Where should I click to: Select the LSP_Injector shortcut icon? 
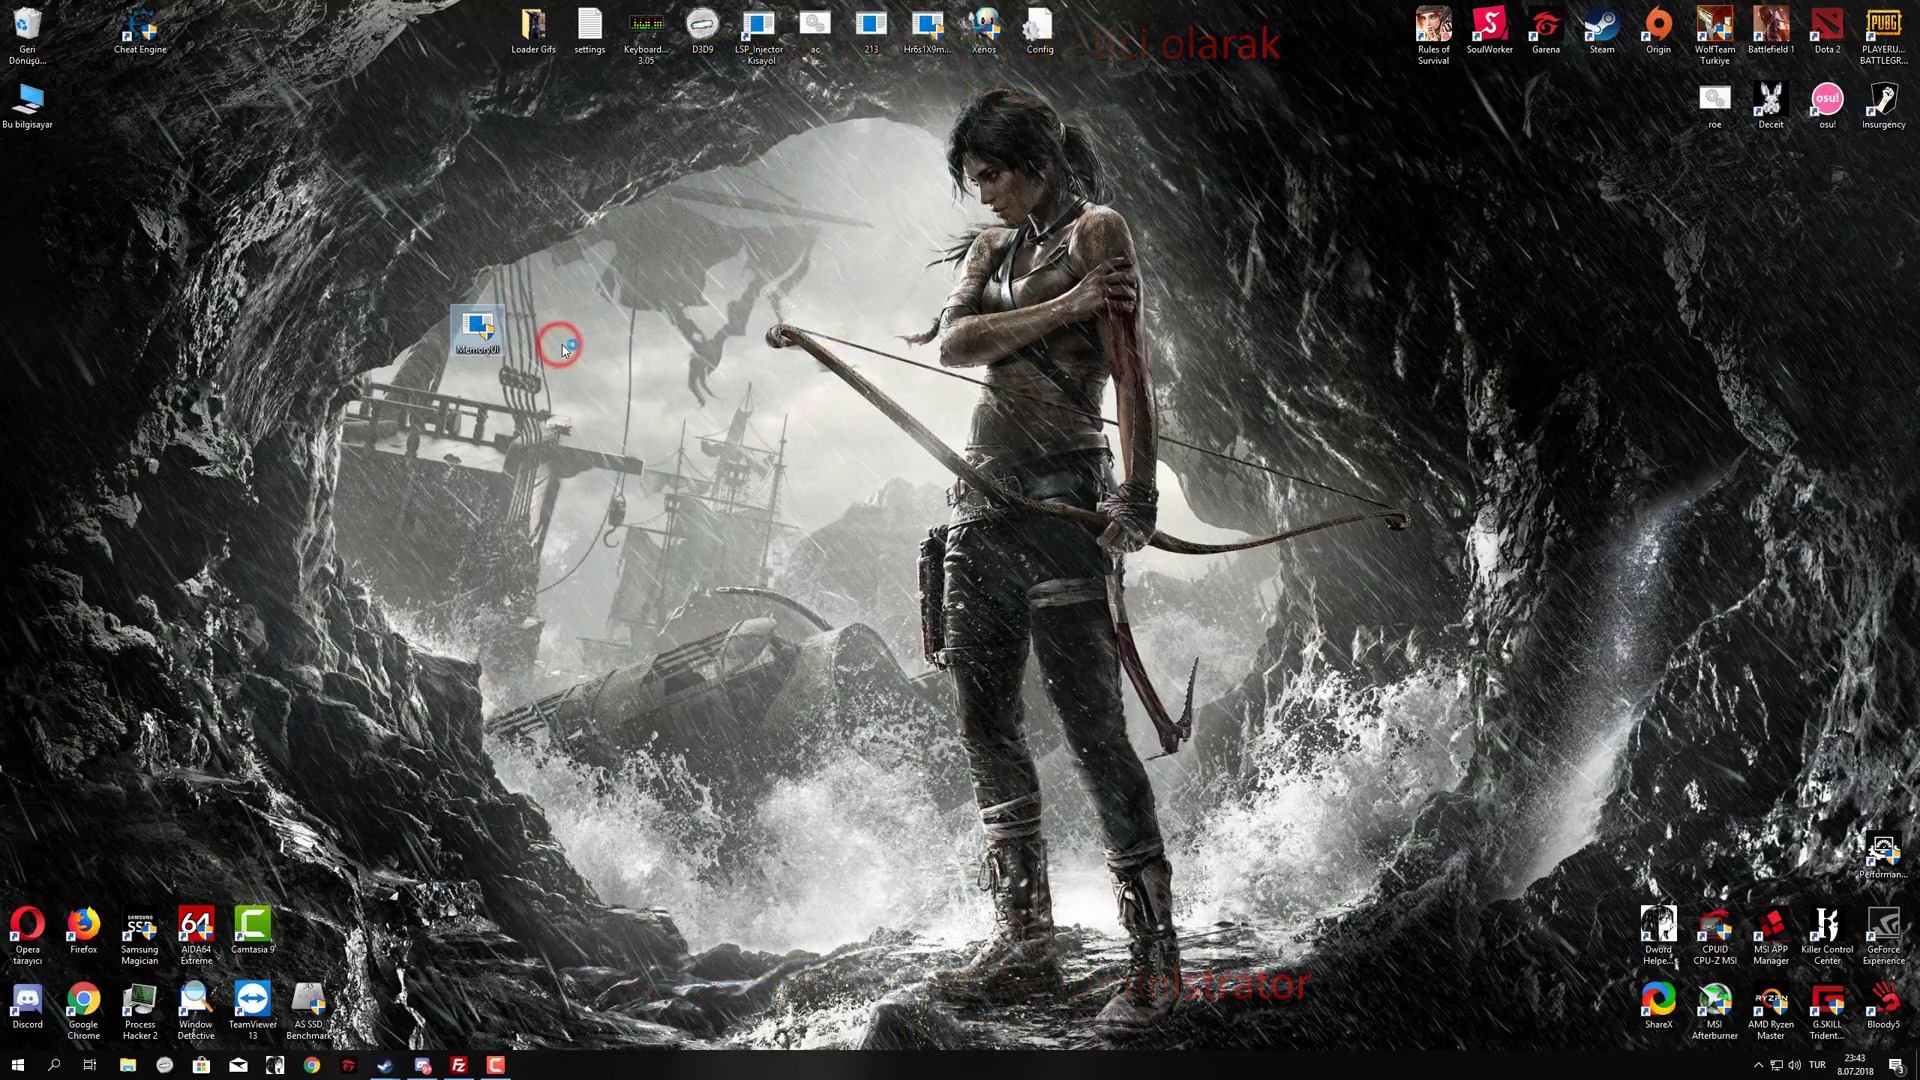759,37
